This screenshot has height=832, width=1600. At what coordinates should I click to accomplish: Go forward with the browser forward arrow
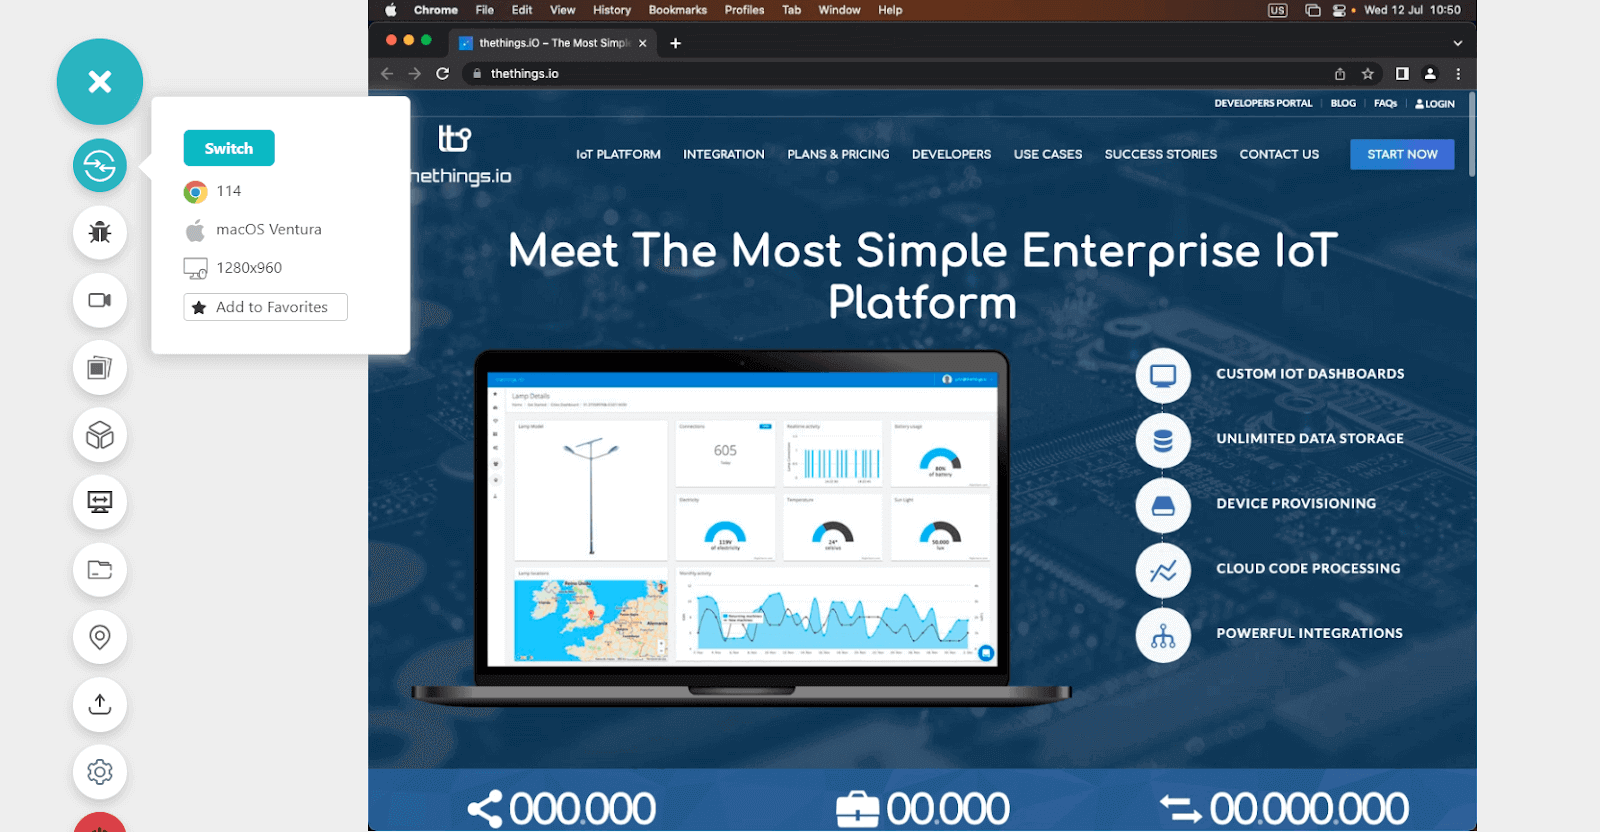point(415,74)
